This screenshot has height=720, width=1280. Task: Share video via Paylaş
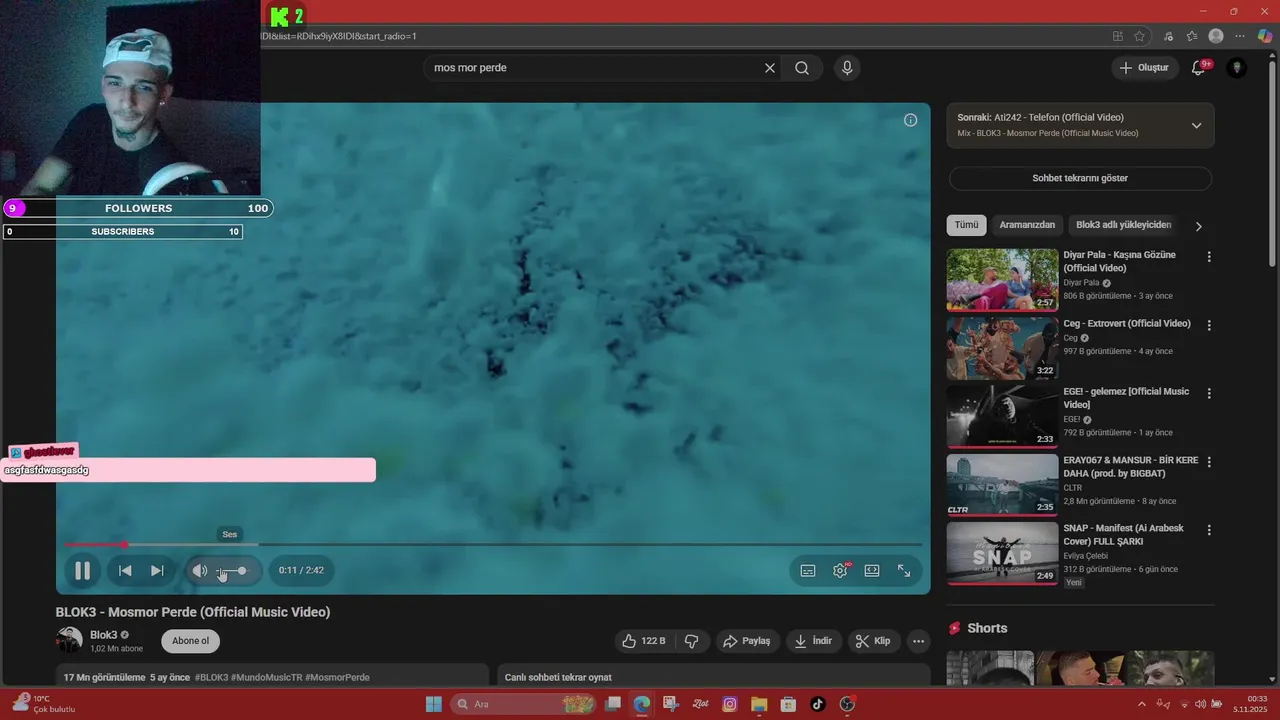point(747,641)
